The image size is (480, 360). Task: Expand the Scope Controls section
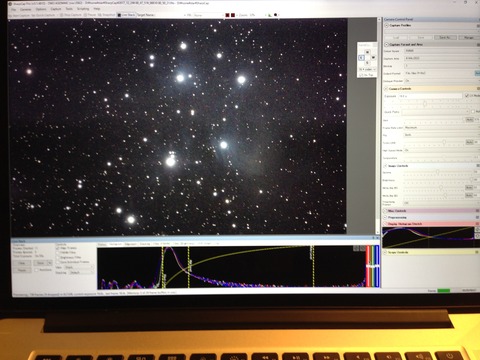(385, 252)
